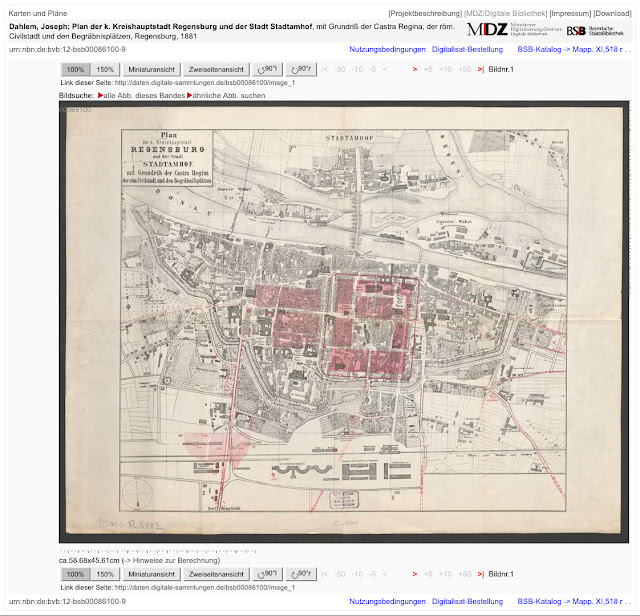Select 150% zoom in bottom toolbar
The height and width of the screenshot is (616, 640).
[105, 574]
